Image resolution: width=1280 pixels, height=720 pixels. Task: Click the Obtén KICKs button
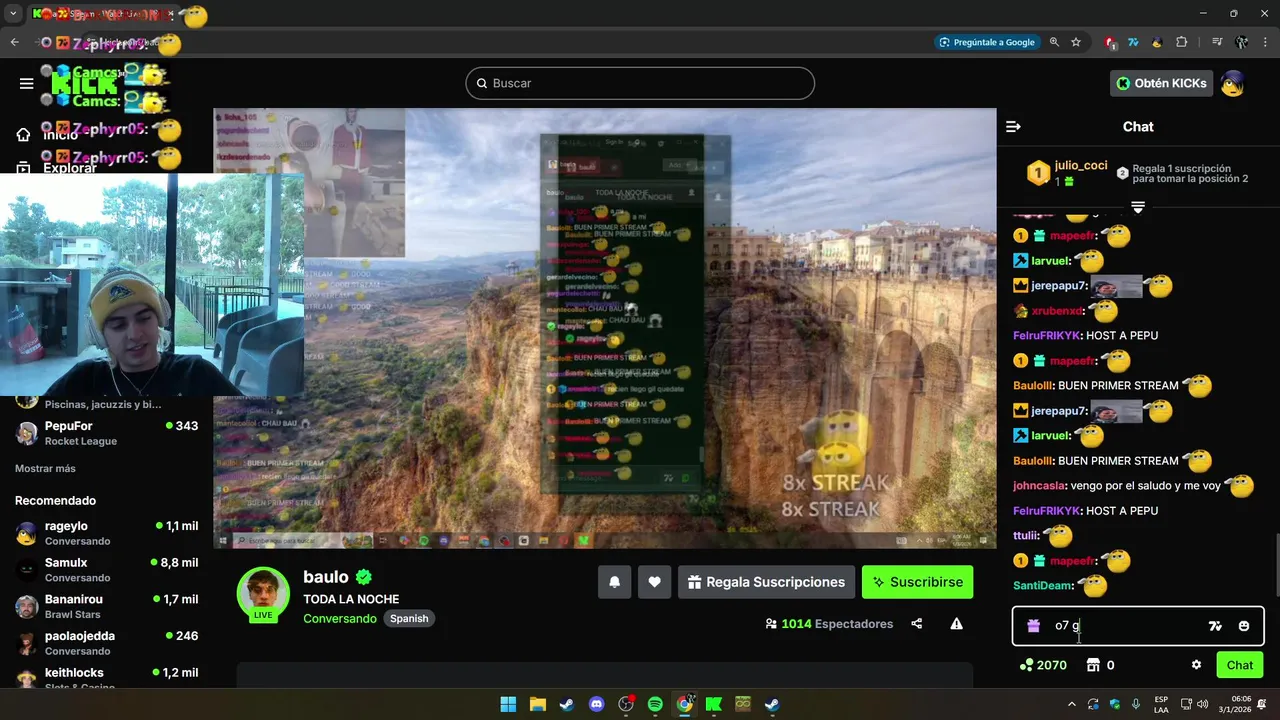tap(1162, 83)
